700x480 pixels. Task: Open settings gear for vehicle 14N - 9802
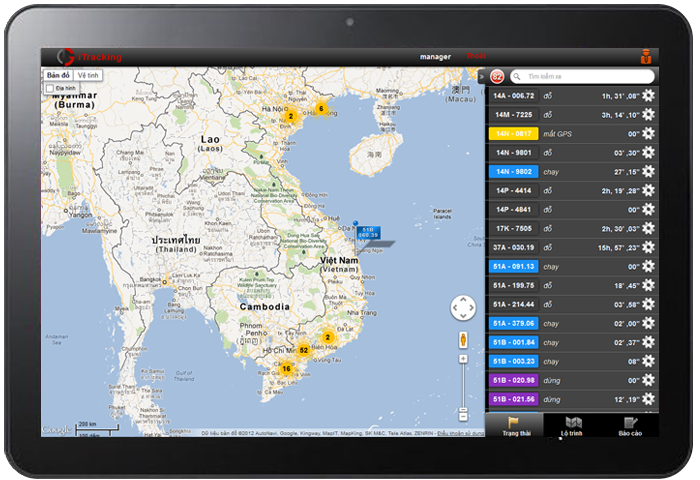[x=648, y=171]
